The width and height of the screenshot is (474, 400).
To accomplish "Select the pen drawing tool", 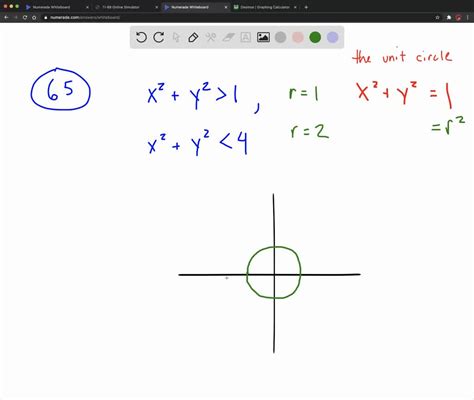I will 193,37.
